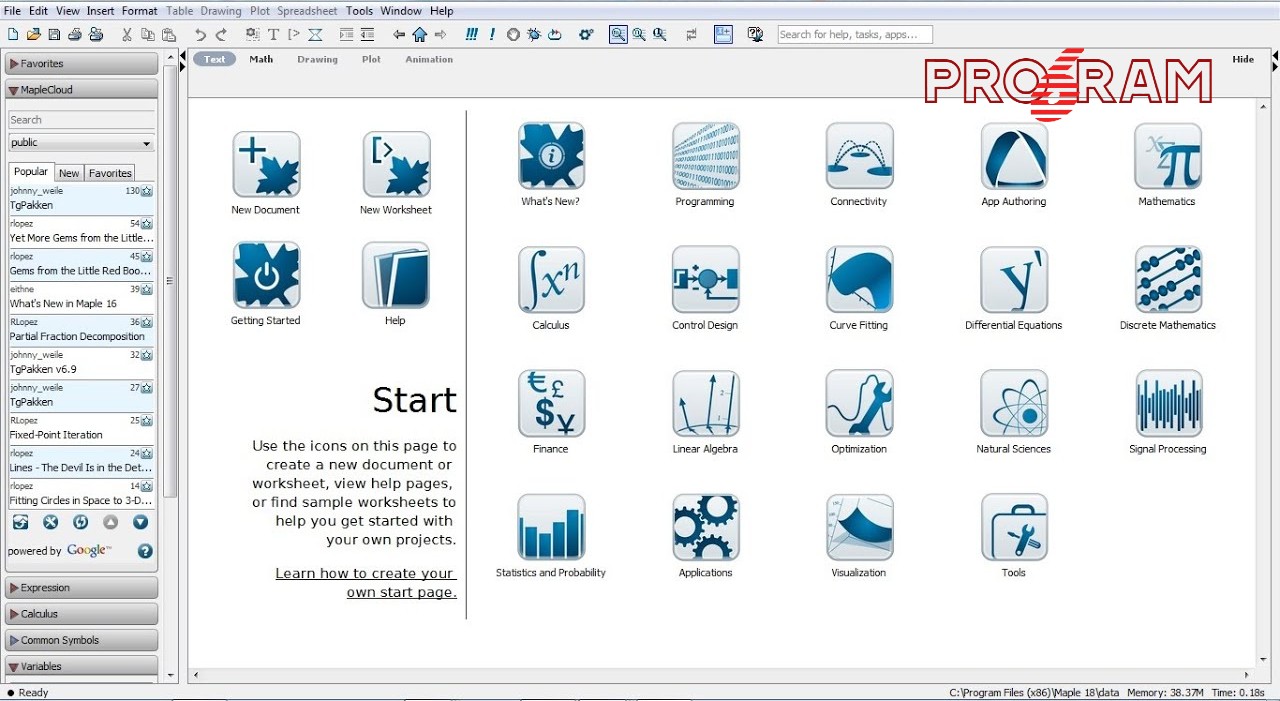Click the horizontal scrollbar under Start page

pos(721,675)
